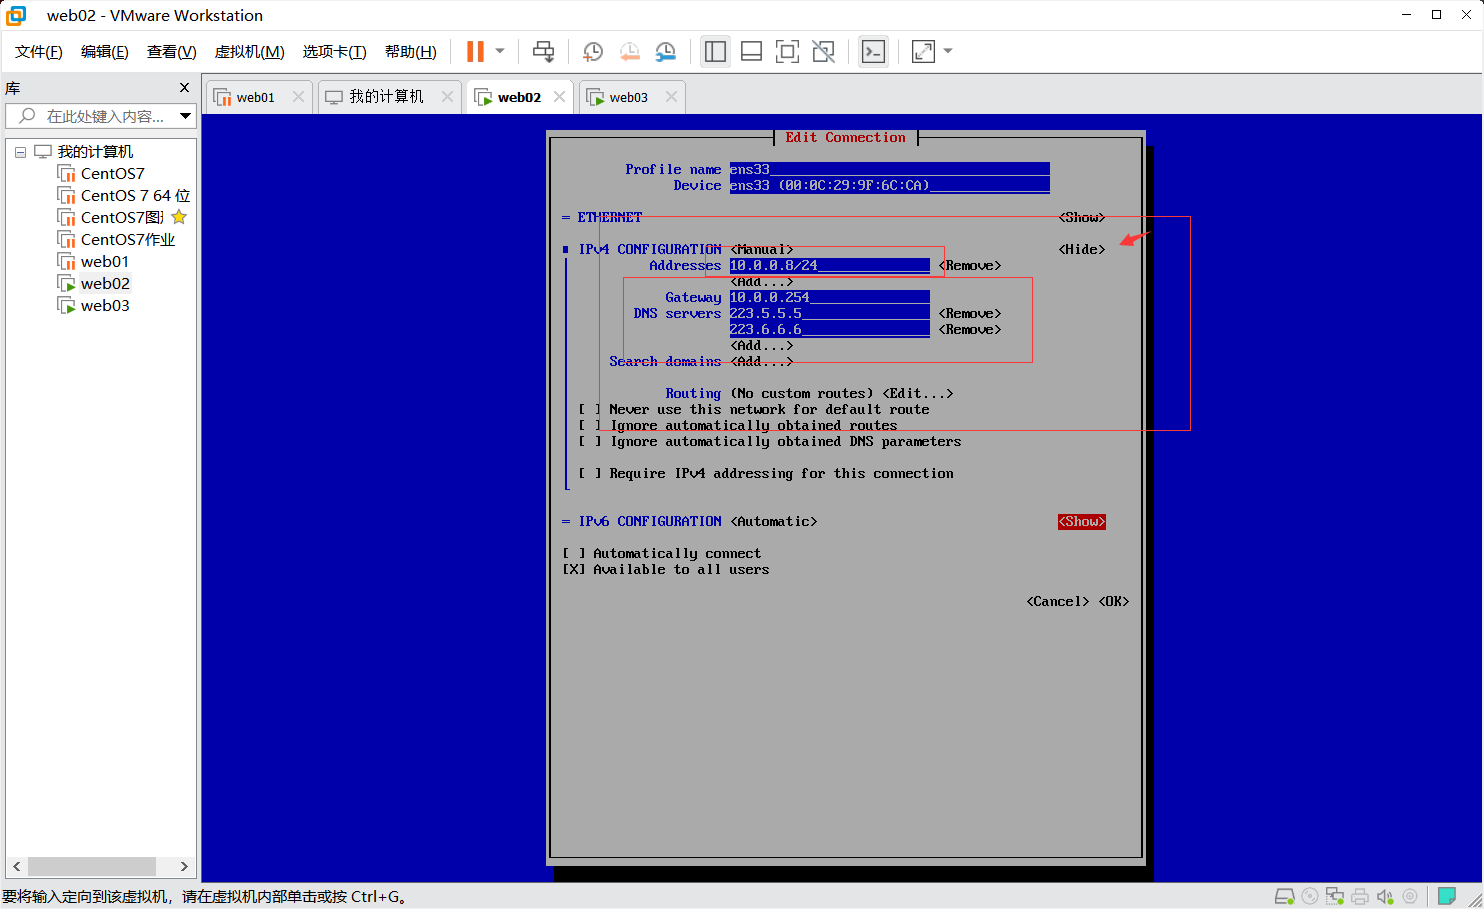Screen dimensions: 1484x909
Task: Toggle the thumbnail bar view icon
Action: pos(752,51)
